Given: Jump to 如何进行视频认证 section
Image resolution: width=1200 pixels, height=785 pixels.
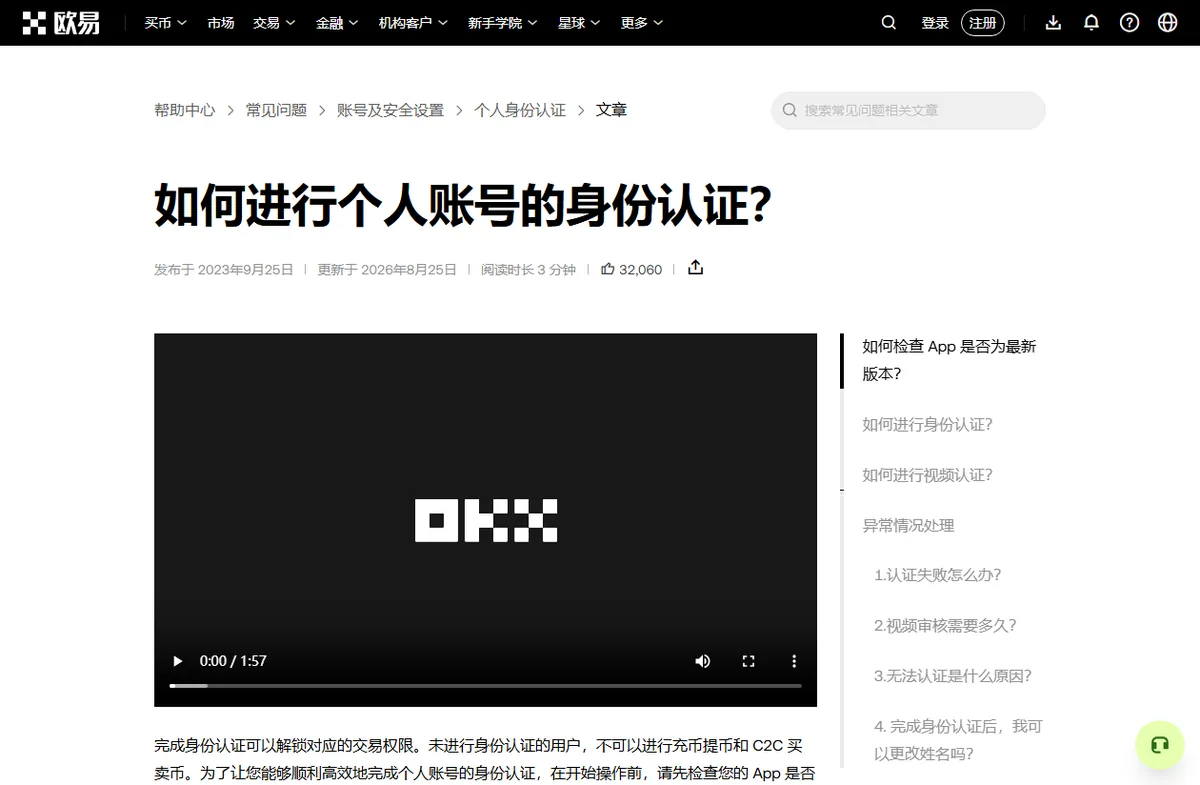Looking at the screenshot, I should point(927,475).
